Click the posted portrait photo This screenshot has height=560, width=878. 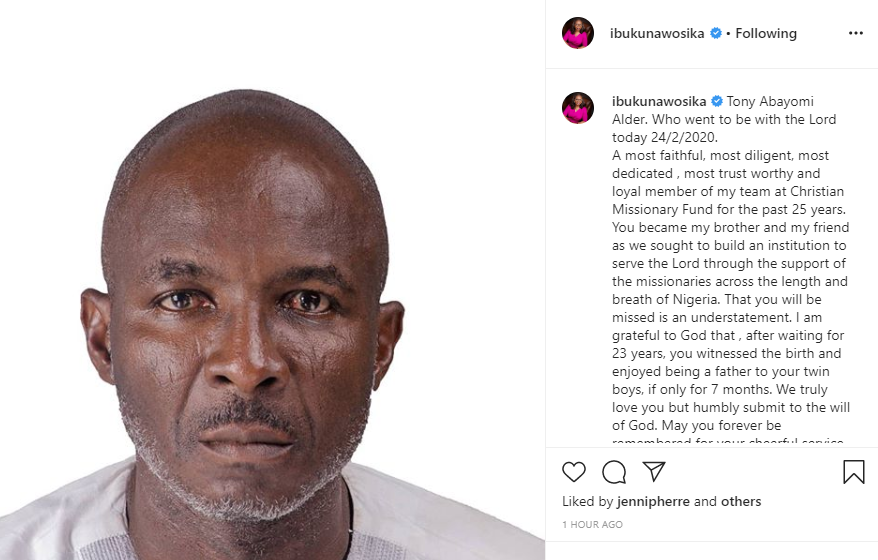coord(273,280)
